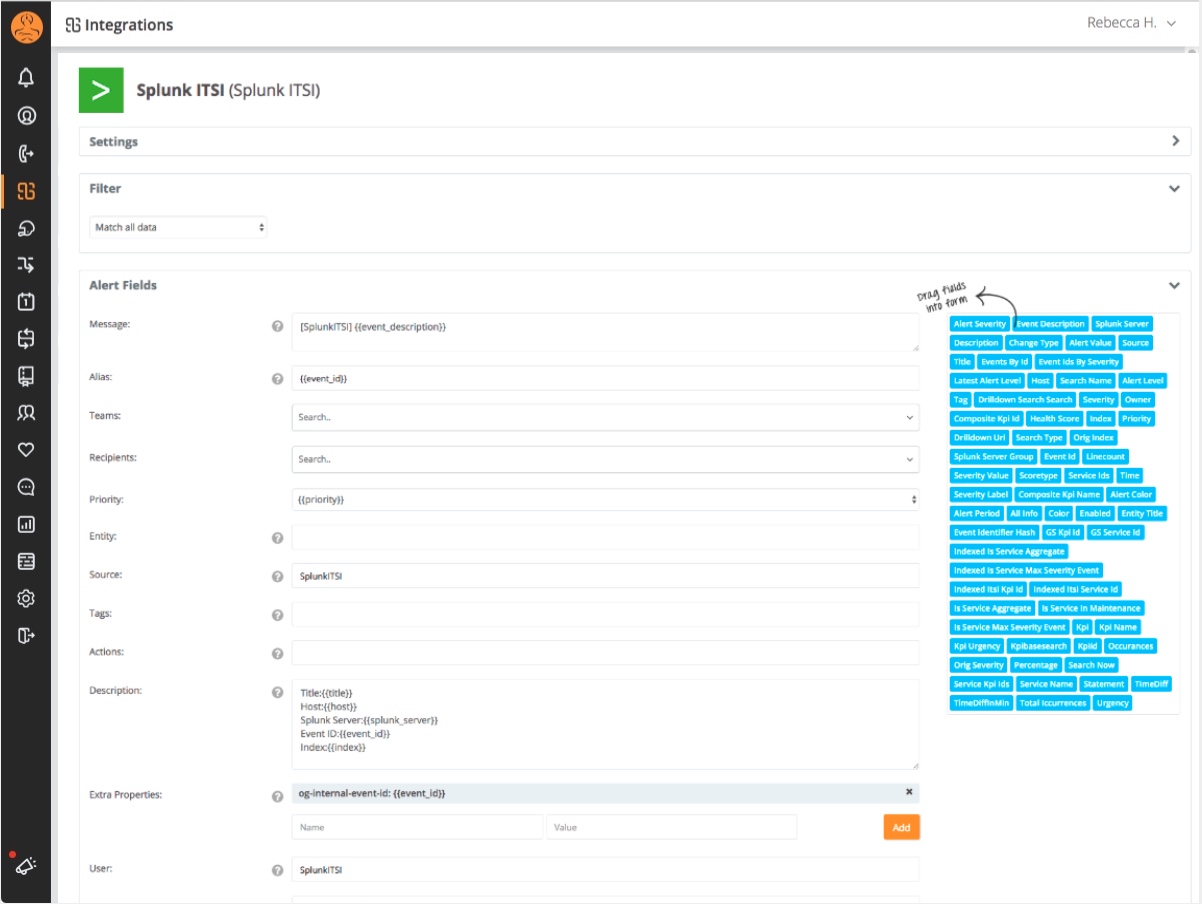Screen dimensions: 1202x904
Task: Click help icon next to Alias
Action: click(x=278, y=379)
